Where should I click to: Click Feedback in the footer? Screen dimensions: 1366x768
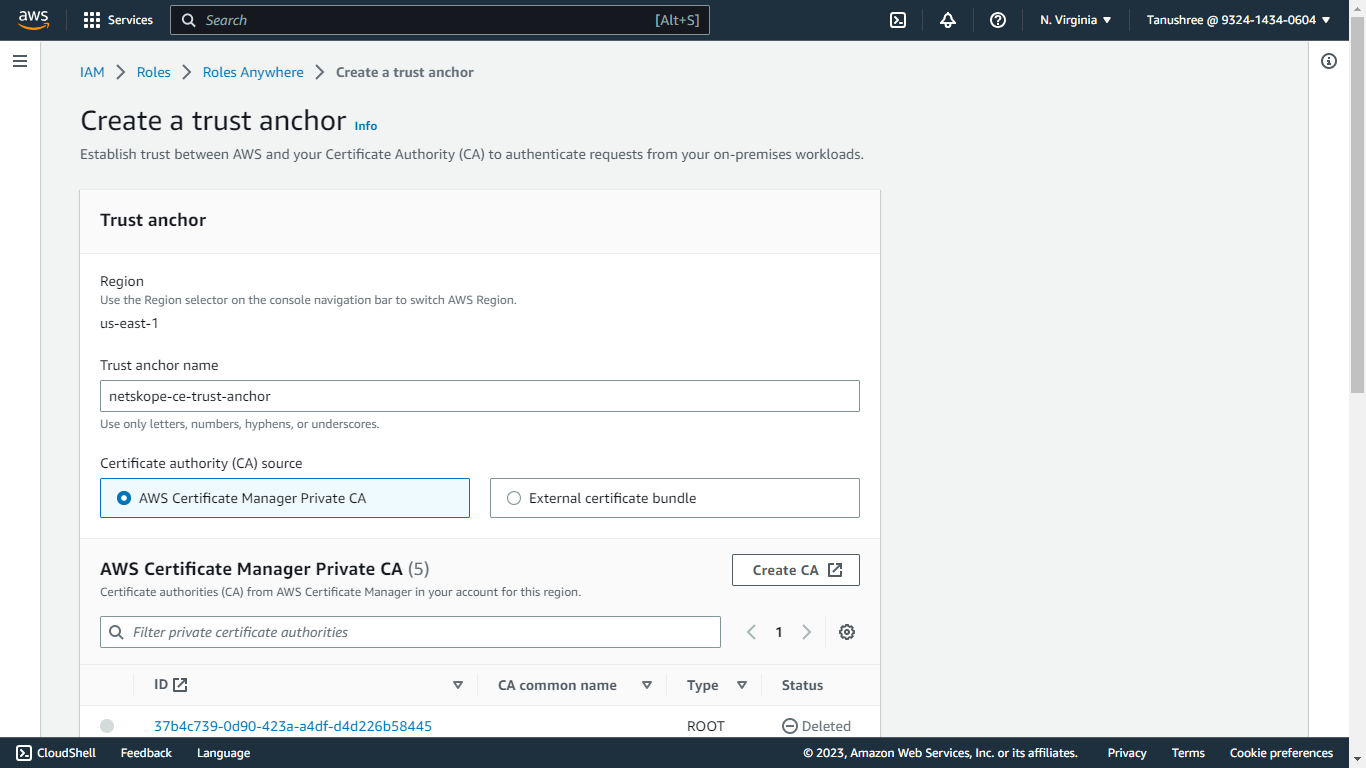coord(146,753)
